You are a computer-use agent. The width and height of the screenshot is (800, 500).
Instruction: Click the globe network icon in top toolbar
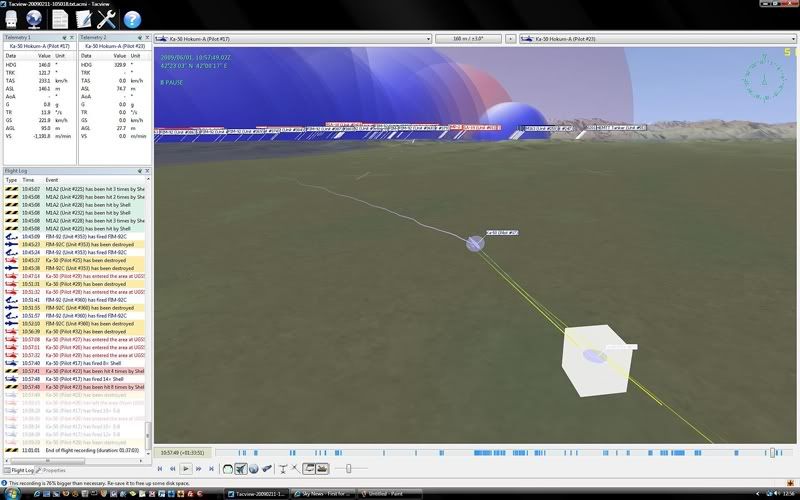coord(35,18)
